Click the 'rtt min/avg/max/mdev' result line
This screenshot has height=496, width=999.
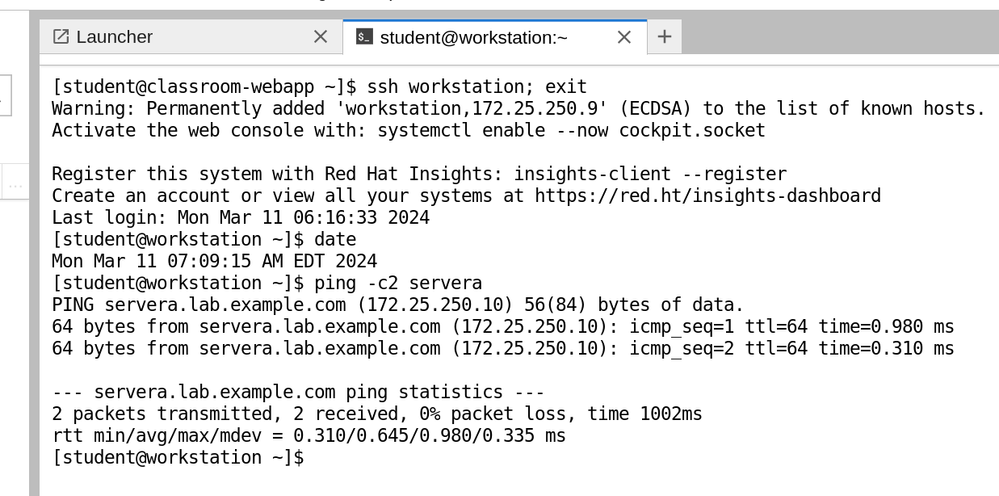(x=308, y=435)
